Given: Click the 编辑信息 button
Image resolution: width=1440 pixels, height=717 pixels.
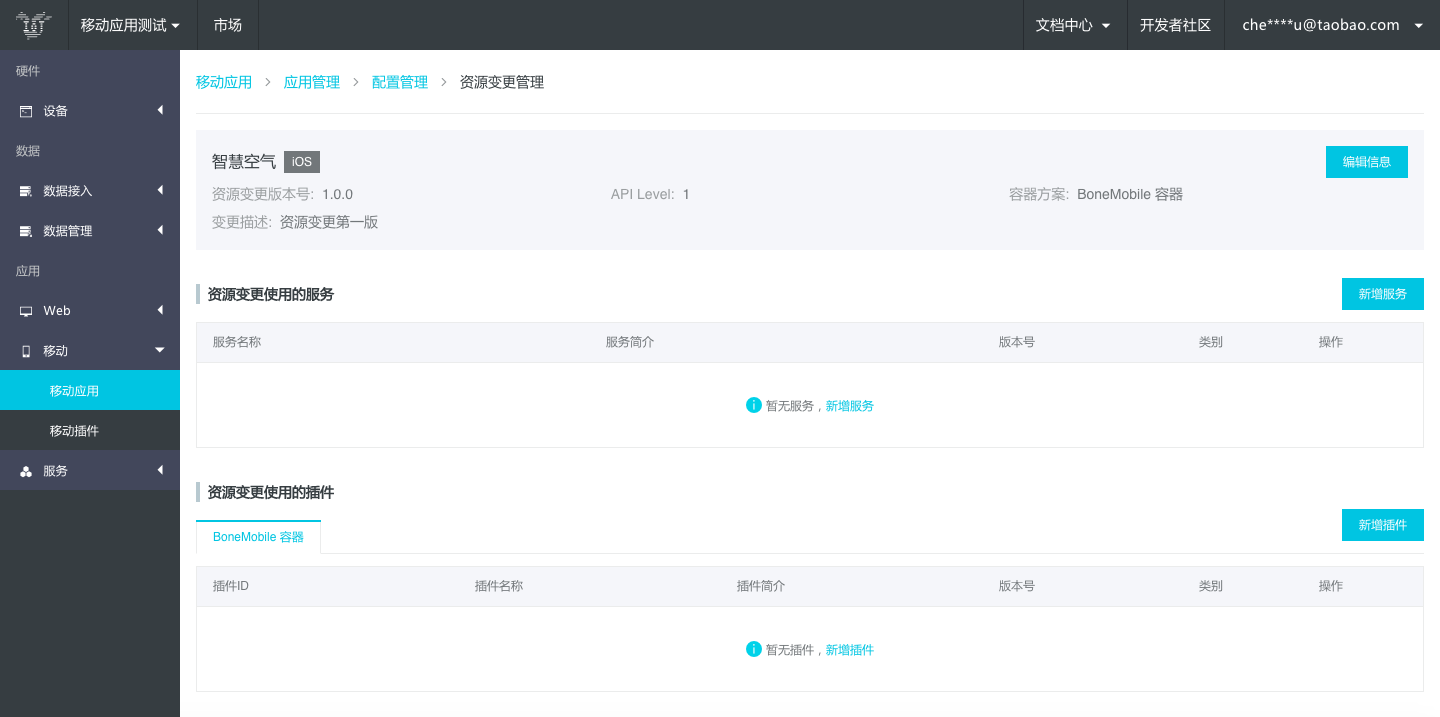Looking at the screenshot, I should pyautogui.click(x=1366, y=162).
